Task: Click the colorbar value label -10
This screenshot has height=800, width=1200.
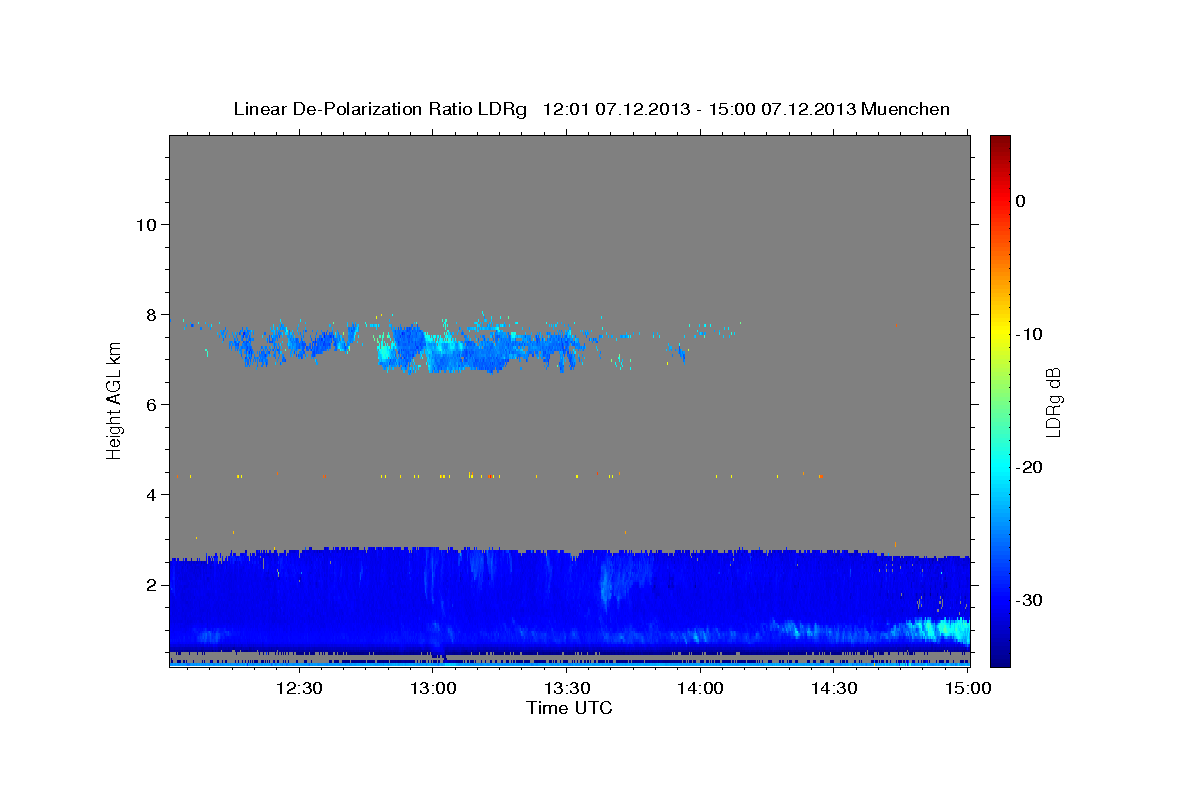Action: click(x=1030, y=334)
